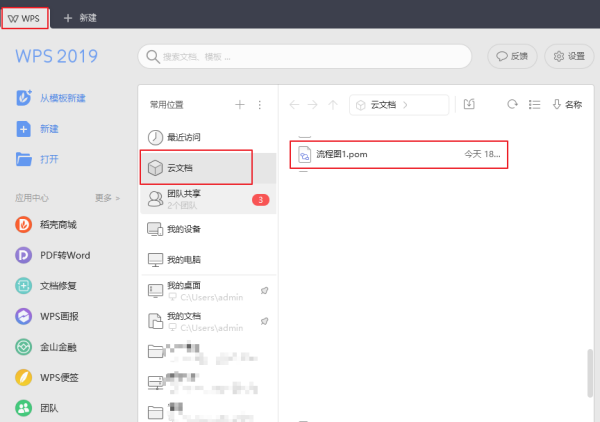Expand 更多 in the app center

108,198
